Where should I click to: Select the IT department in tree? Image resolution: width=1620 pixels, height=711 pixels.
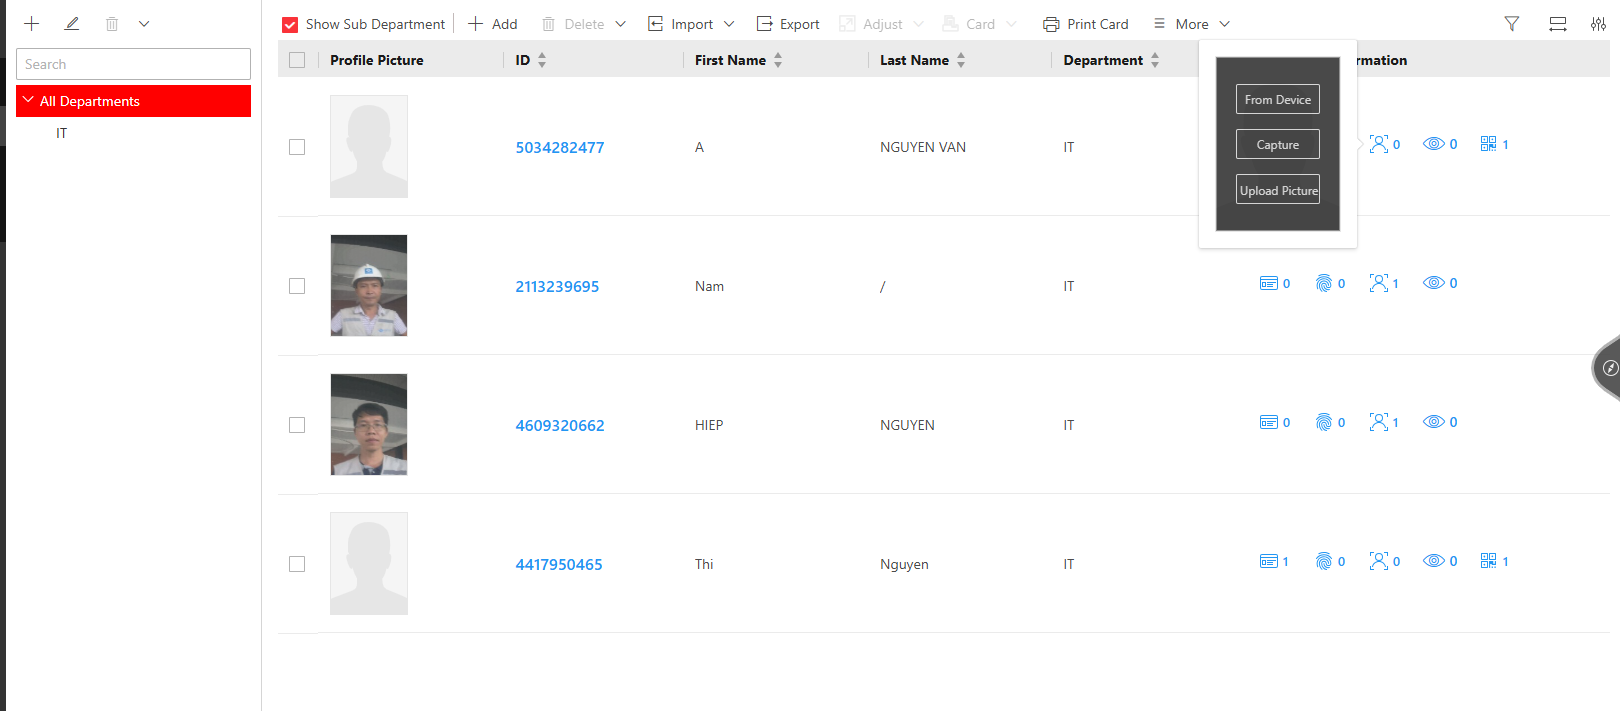62,133
